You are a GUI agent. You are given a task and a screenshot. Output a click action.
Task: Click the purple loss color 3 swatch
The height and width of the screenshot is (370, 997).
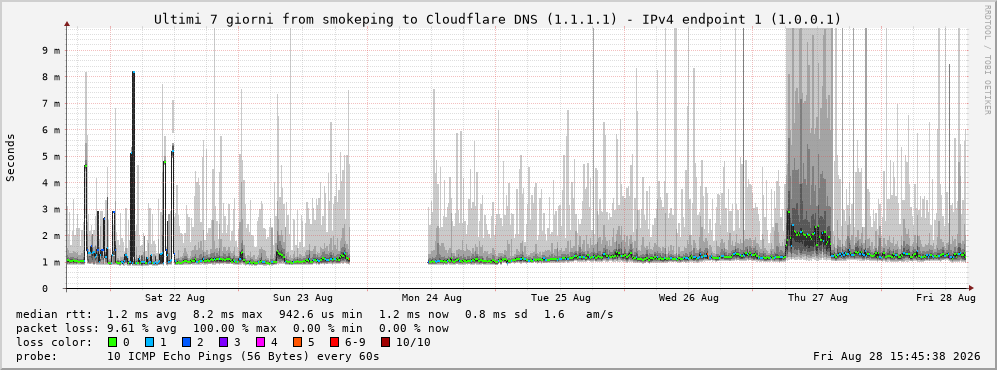[x=223, y=343]
